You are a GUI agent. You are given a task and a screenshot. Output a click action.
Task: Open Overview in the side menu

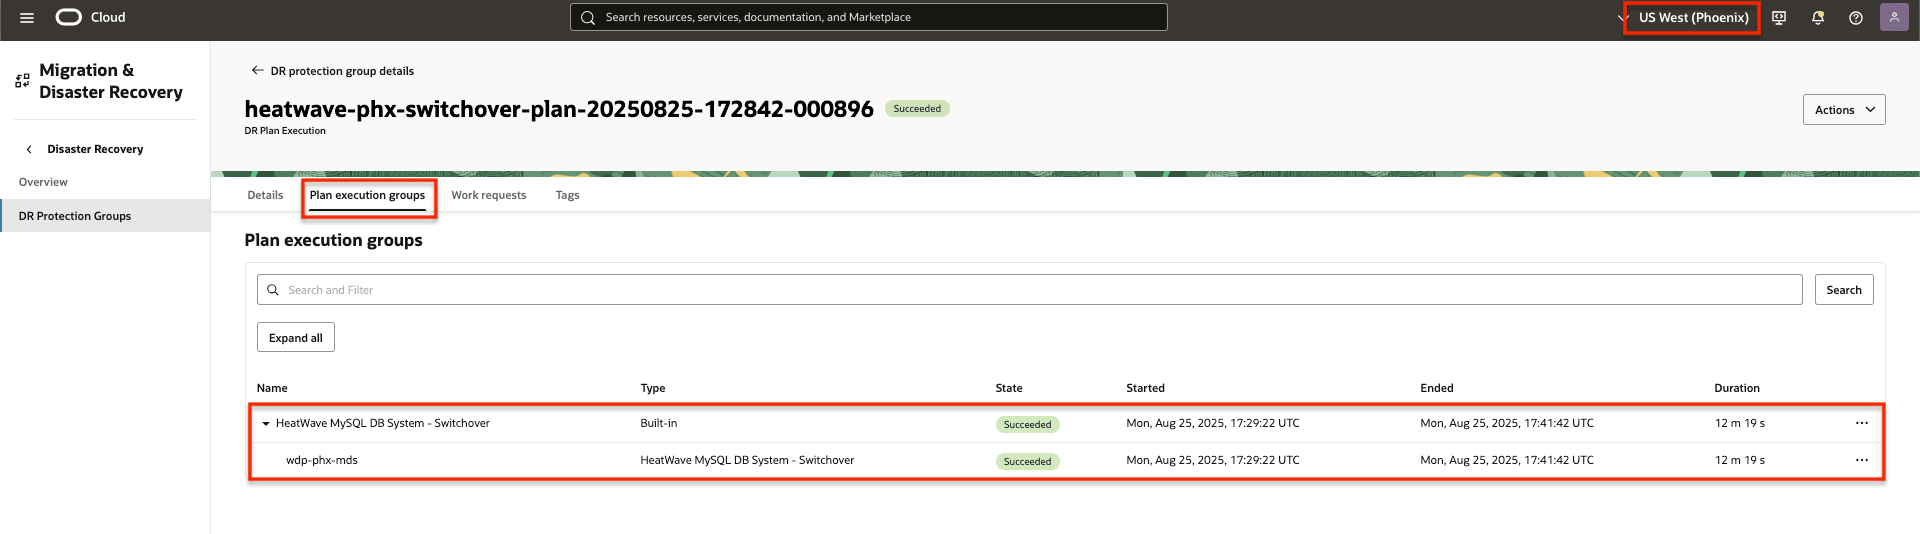coord(43,182)
